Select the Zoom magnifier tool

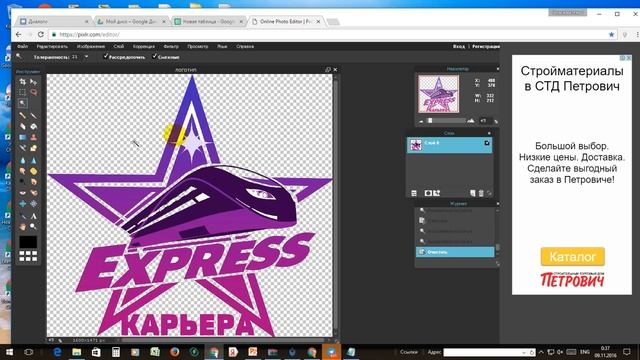[33, 226]
